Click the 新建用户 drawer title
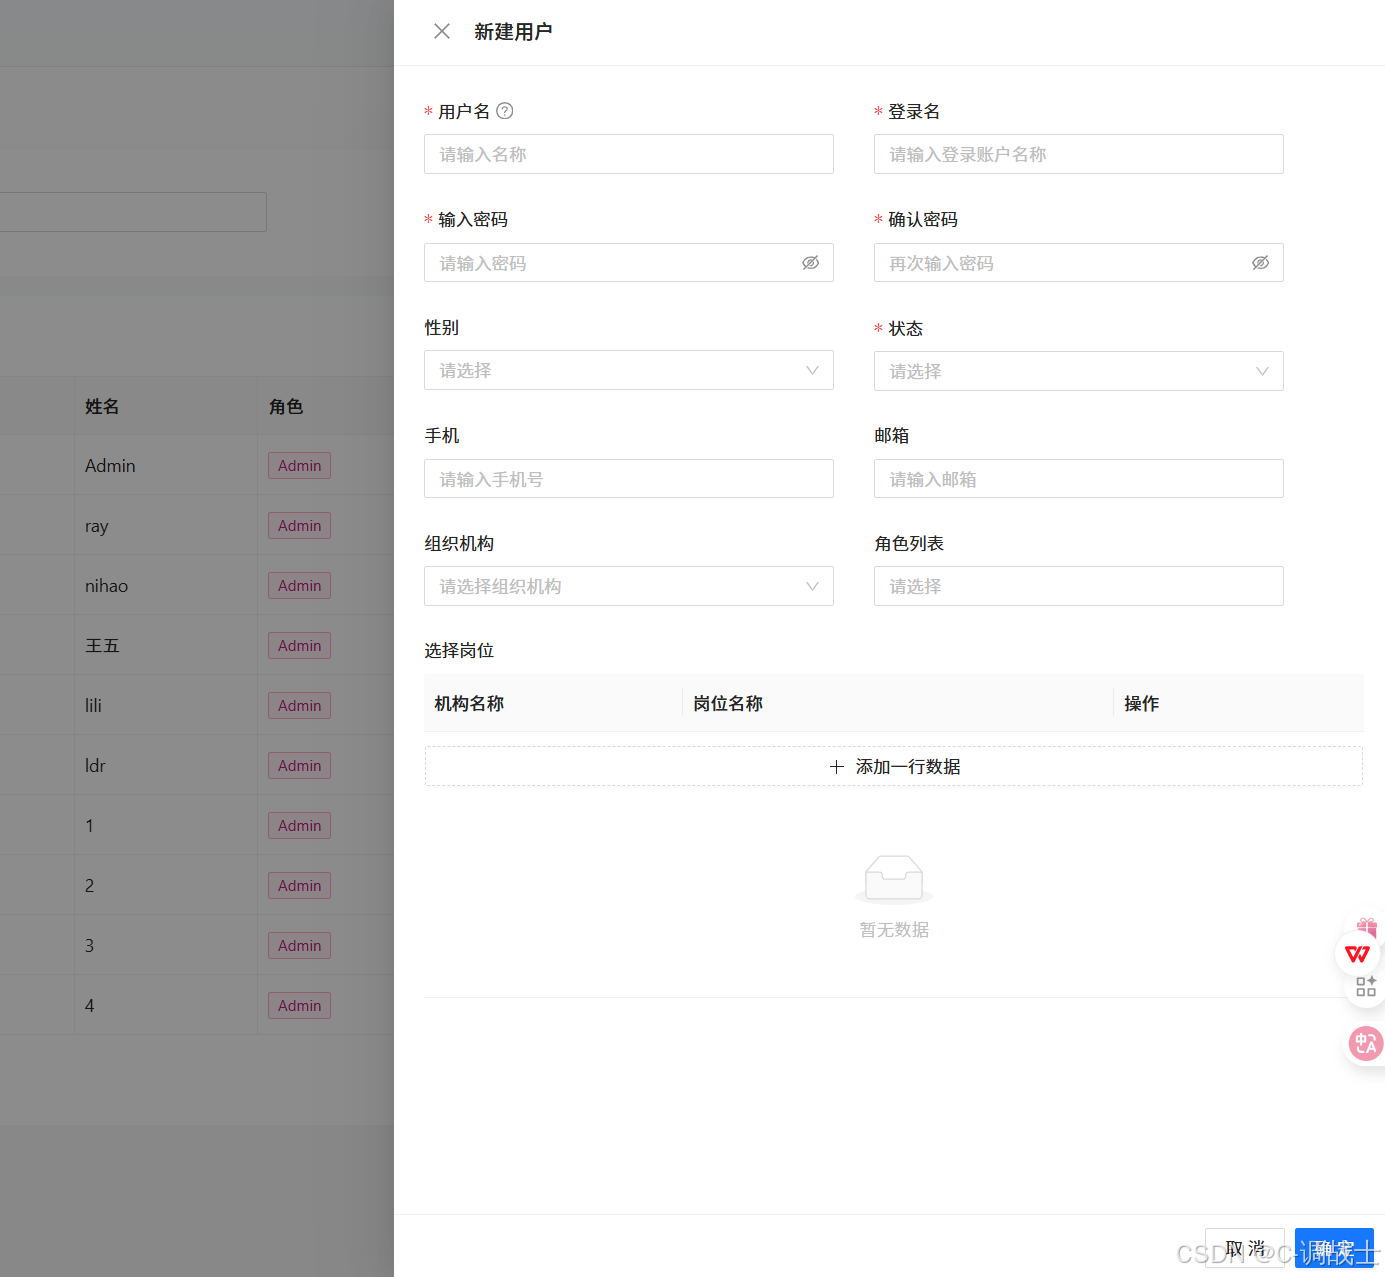Image resolution: width=1385 pixels, height=1277 pixels. 513,31
